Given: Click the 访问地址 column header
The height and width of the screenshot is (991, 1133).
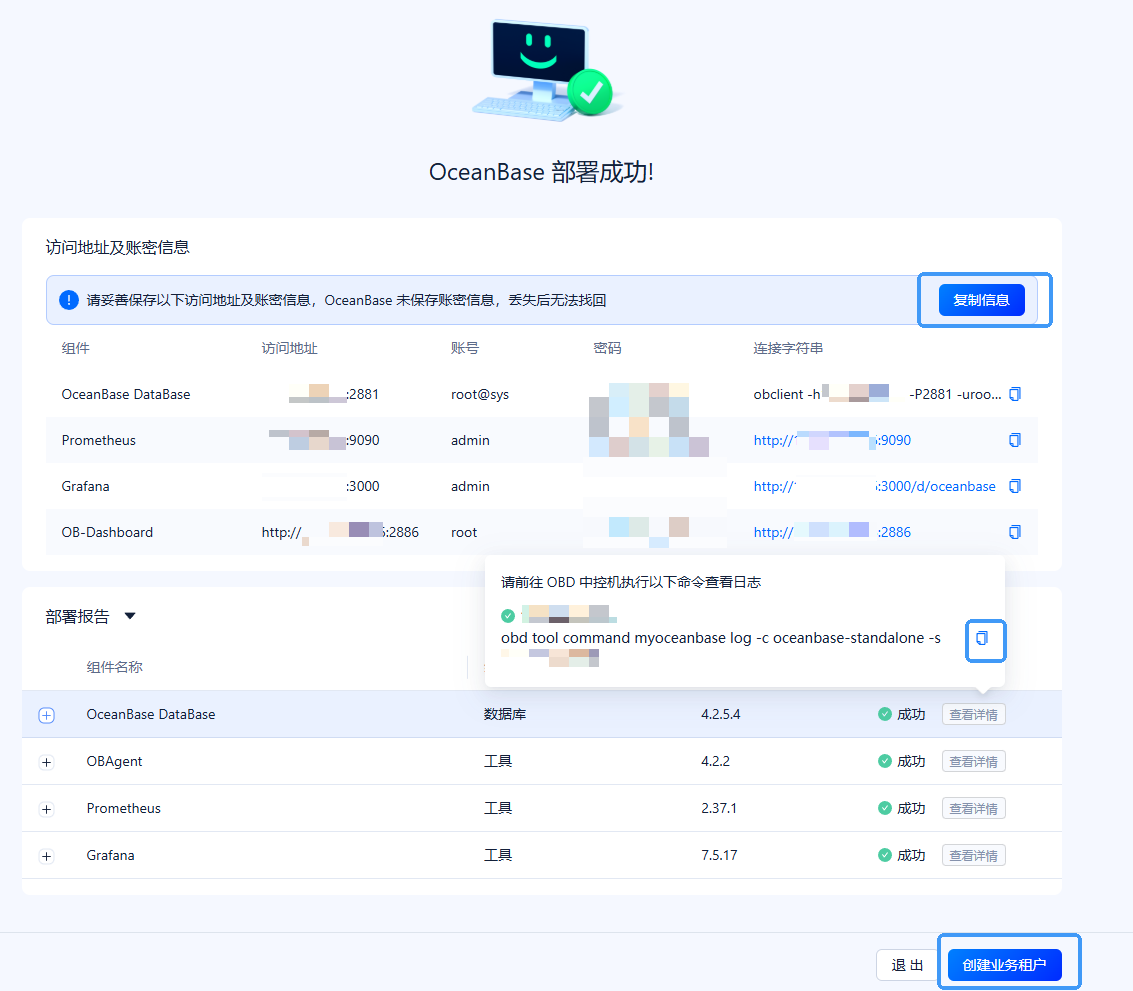Looking at the screenshot, I should (289, 348).
